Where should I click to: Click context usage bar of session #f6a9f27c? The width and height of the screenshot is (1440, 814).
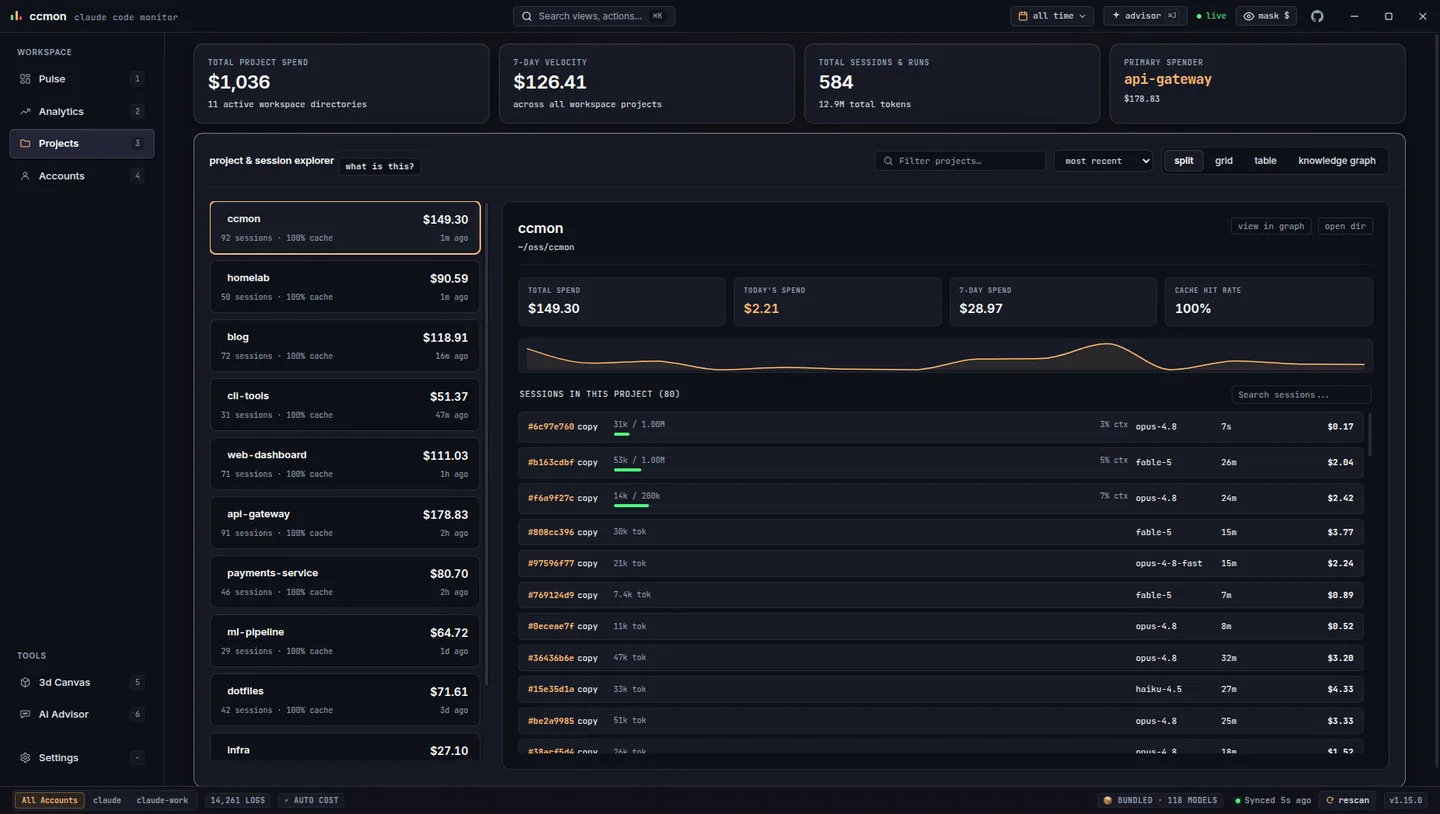click(631, 506)
